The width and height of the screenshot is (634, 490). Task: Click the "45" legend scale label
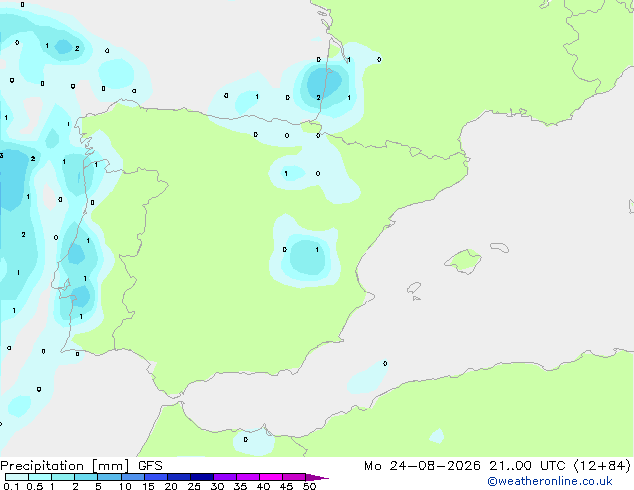(x=286, y=486)
